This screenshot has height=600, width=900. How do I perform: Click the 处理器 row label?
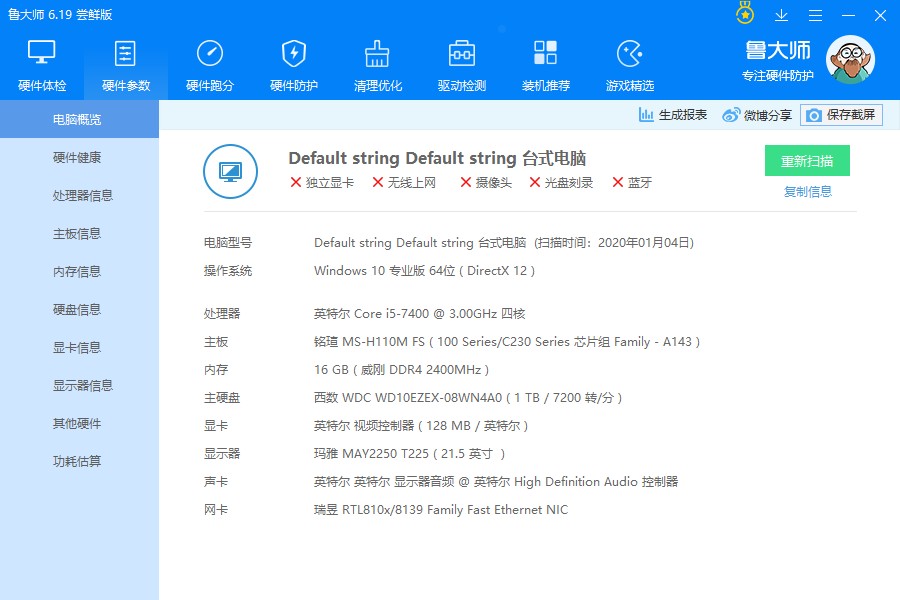[x=222, y=313]
